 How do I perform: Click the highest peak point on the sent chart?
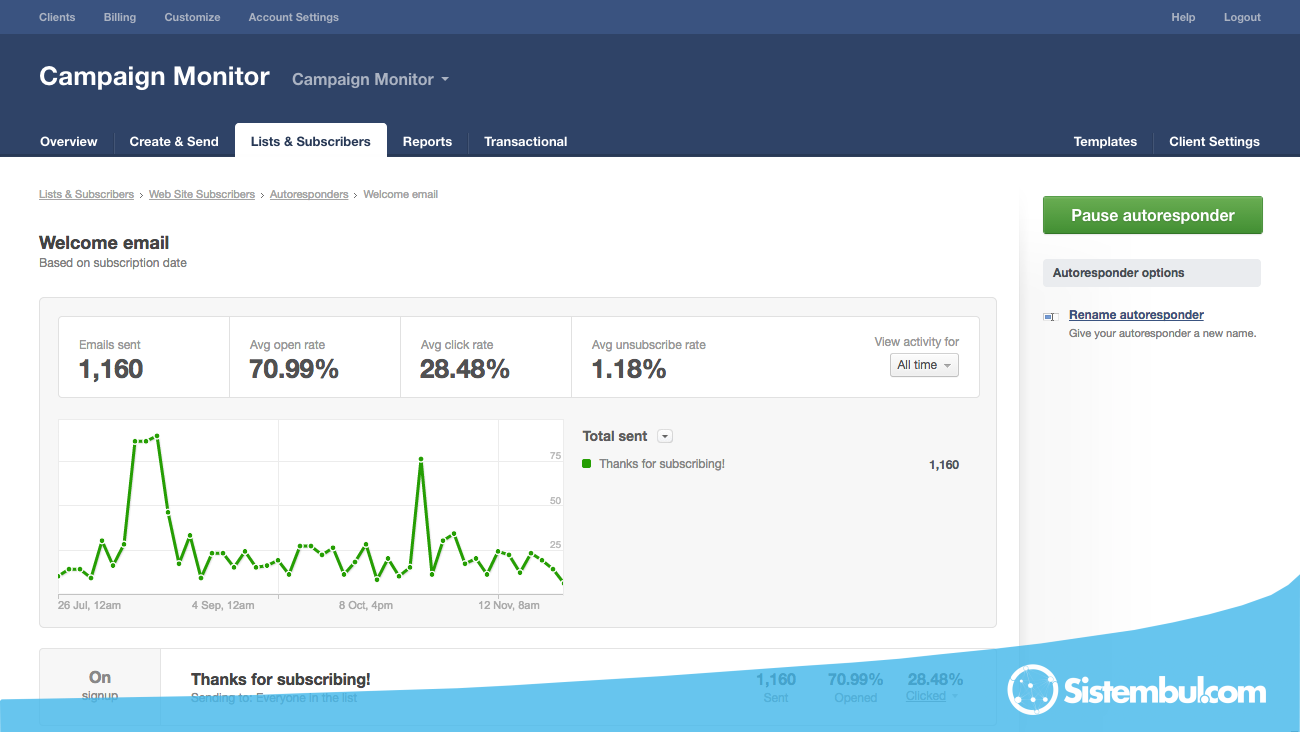(x=157, y=436)
